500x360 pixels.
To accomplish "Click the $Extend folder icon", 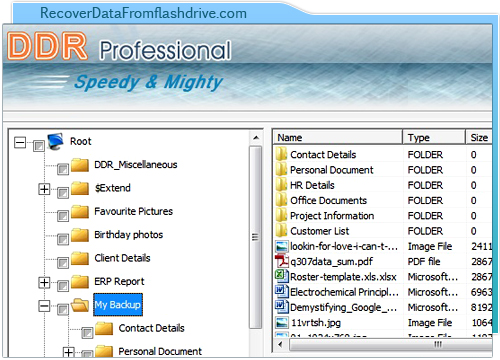I will pos(80,188).
